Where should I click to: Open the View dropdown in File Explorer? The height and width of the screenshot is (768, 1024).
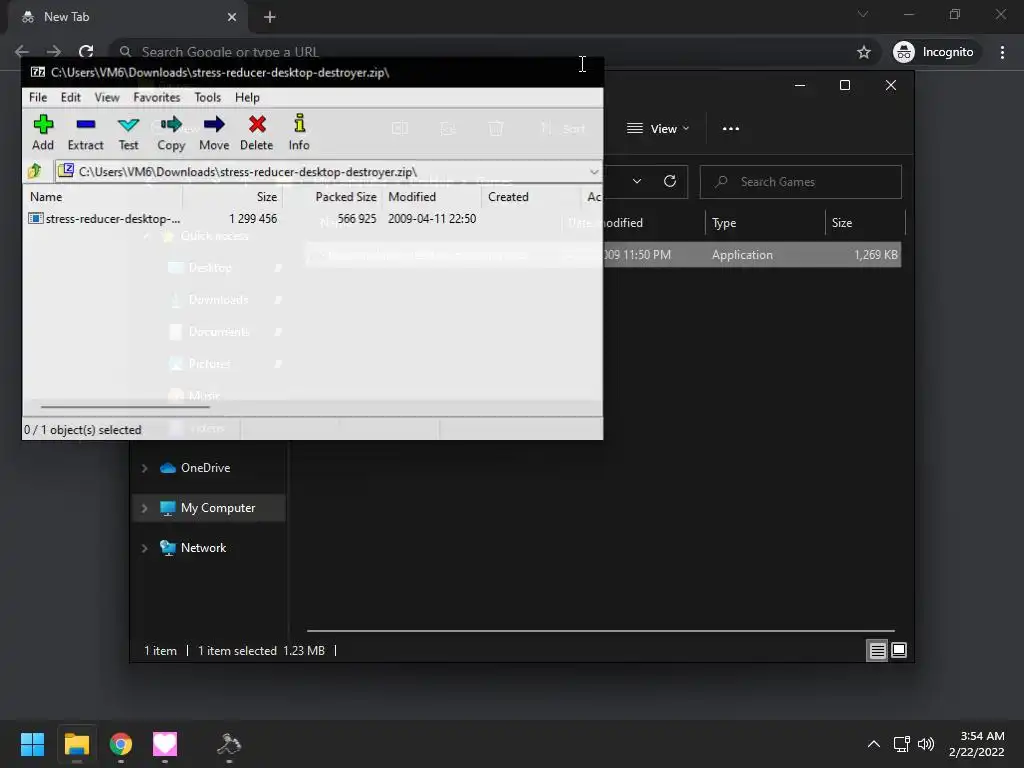[658, 129]
